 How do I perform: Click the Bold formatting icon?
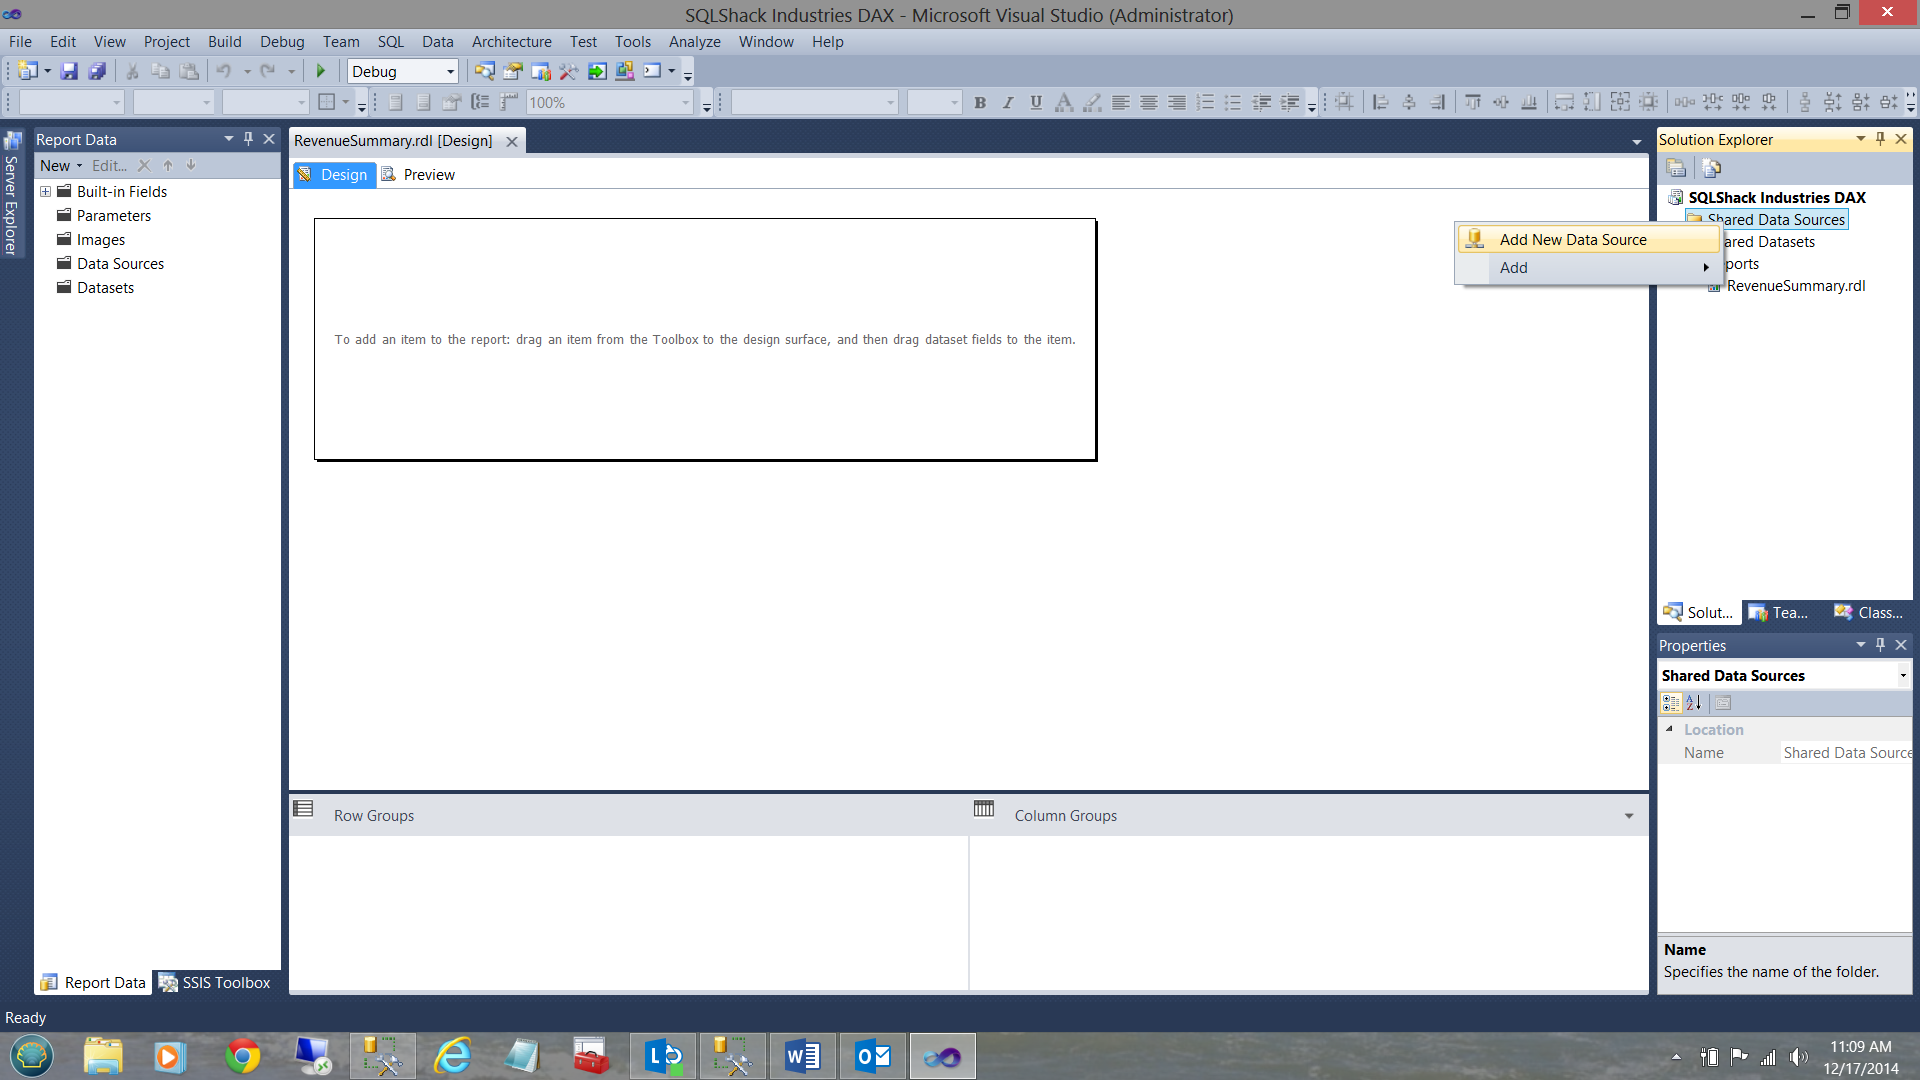pos(980,102)
